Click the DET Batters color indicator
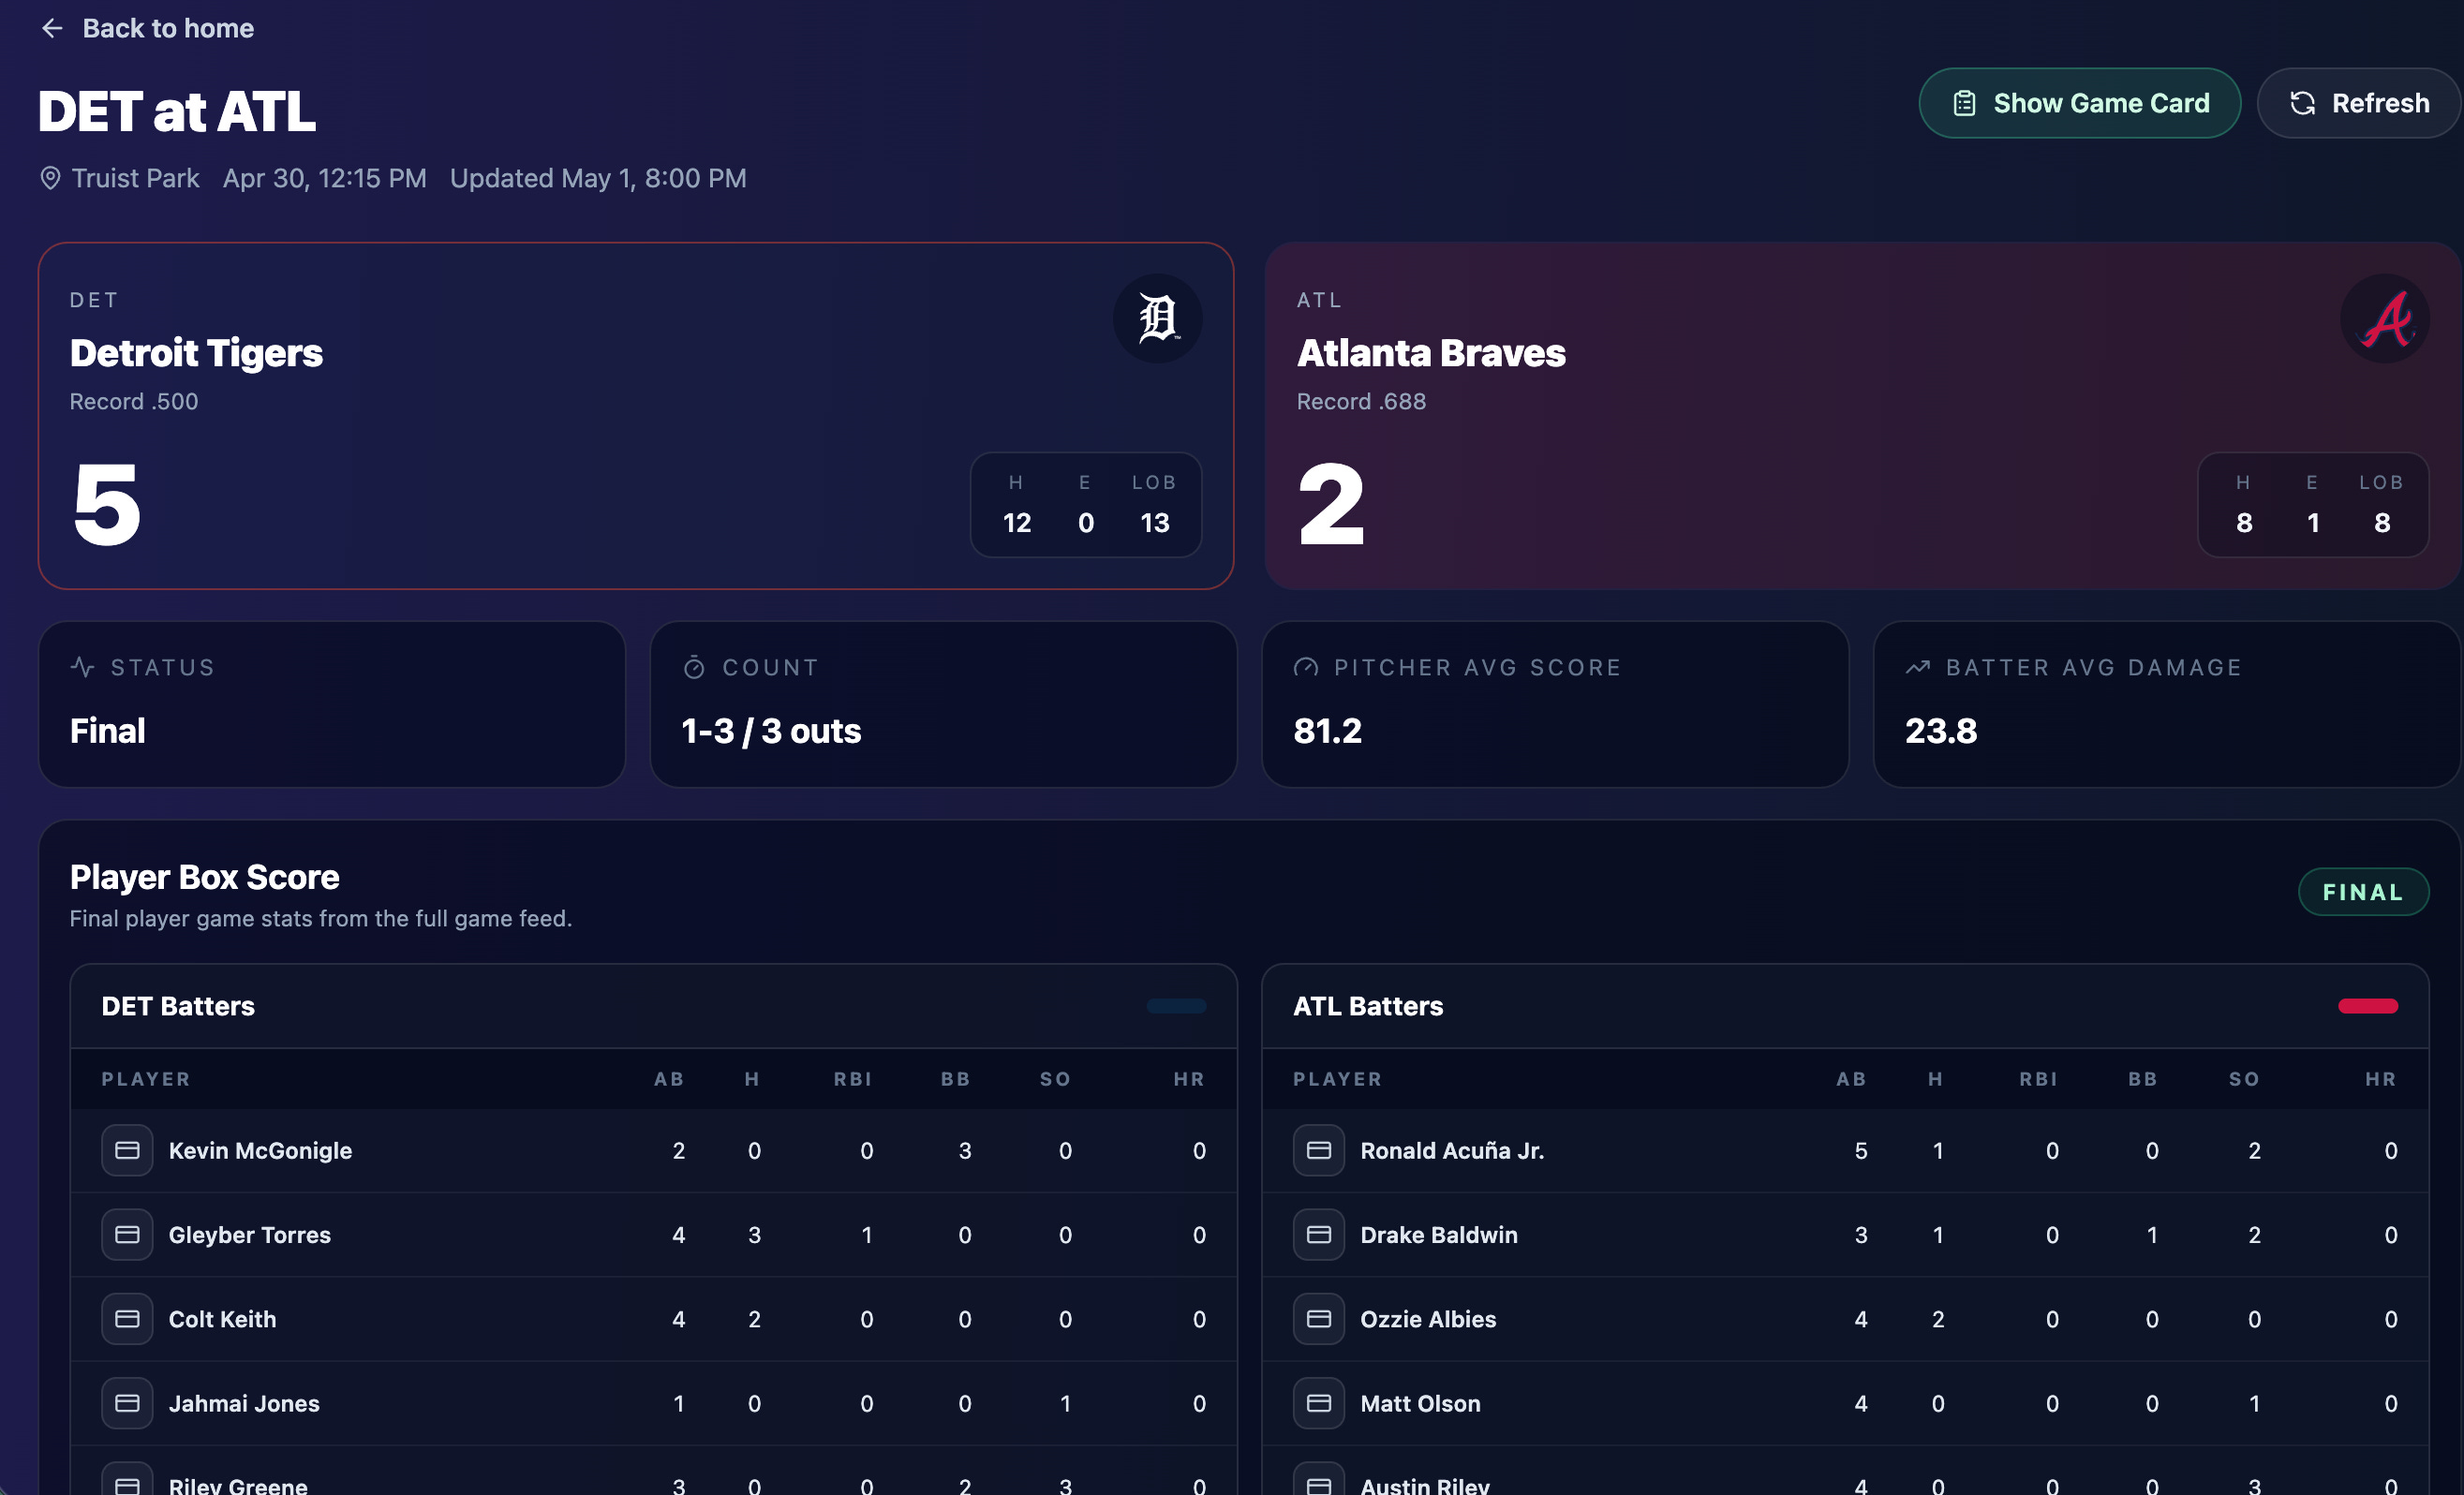 tap(1176, 1006)
